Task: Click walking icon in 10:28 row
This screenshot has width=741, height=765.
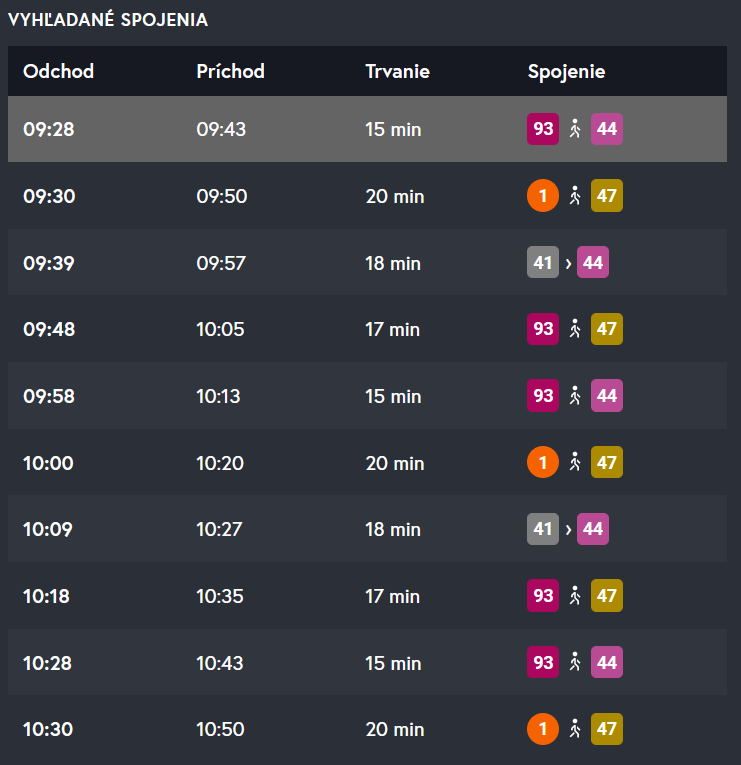Action: (575, 663)
